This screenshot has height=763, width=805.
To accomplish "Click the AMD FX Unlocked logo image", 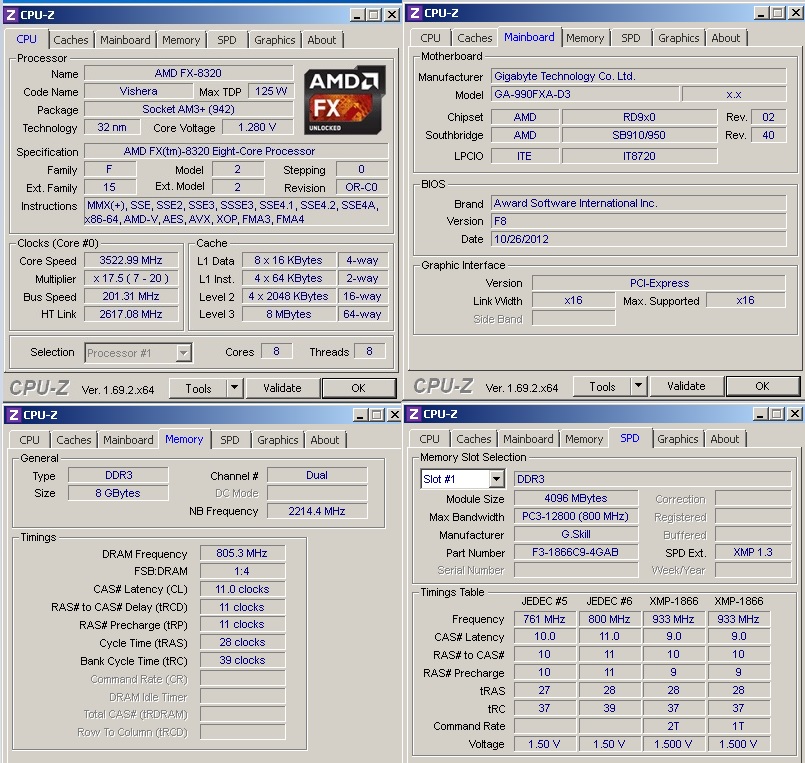I will 344,101.
